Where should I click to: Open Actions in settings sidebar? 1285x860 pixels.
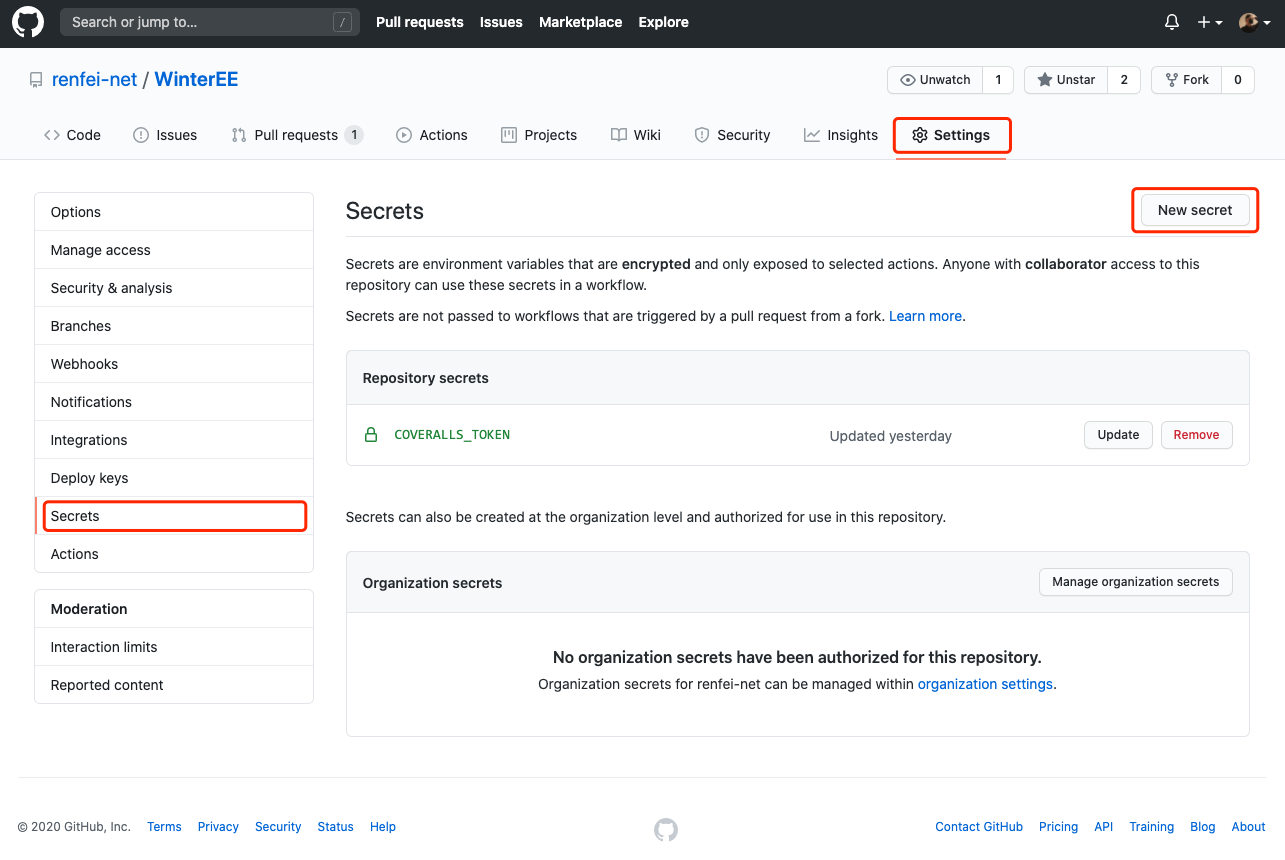tap(174, 554)
